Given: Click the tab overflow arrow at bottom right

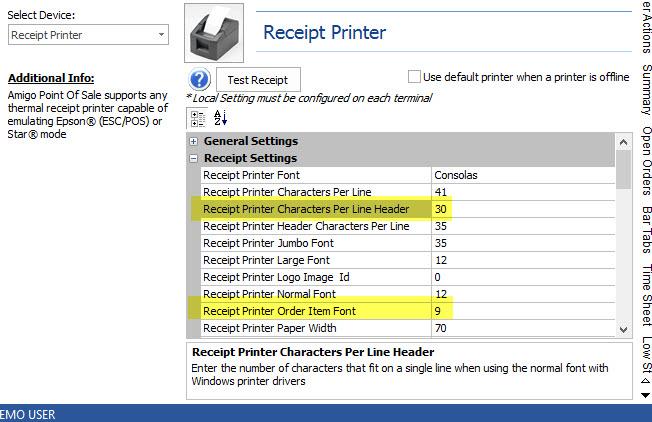Looking at the screenshot, I should pyautogui.click(x=645, y=394).
